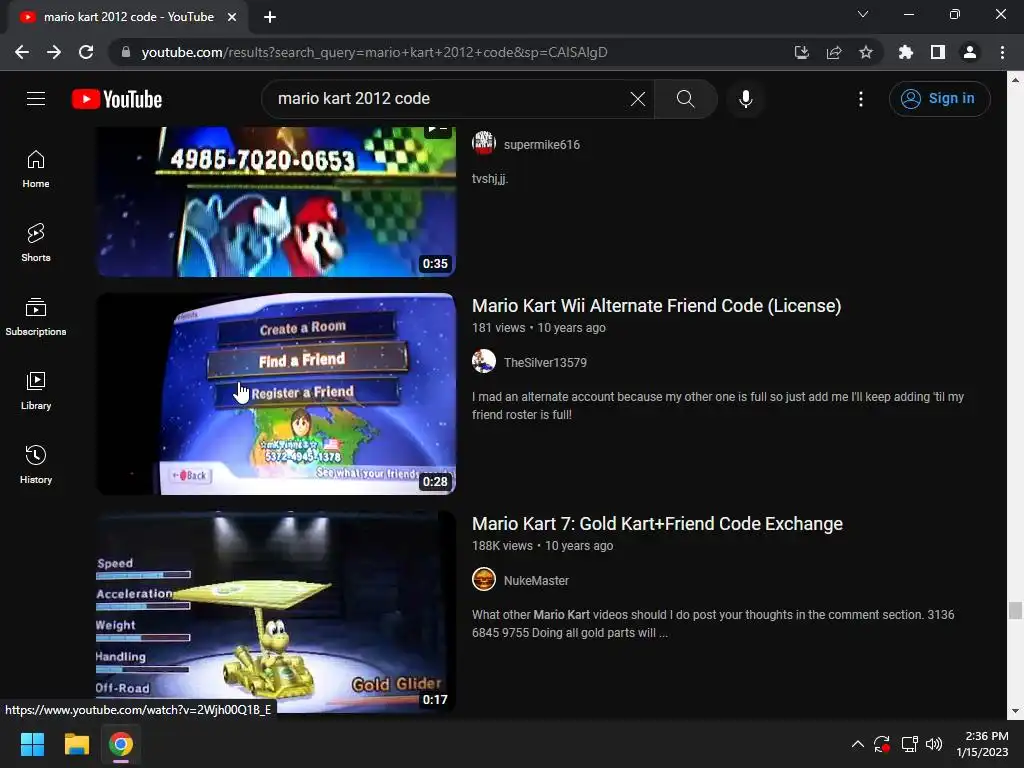The width and height of the screenshot is (1024, 768).
Task: Open the Chrome side panel icon
Action: pyautogui.click(x=937, y=52)
